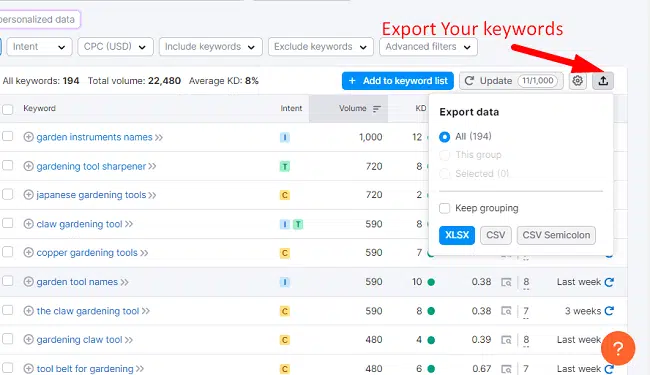Open SERP view icon for gardening claw tool
650x375 pixels.
pos(506,340)
